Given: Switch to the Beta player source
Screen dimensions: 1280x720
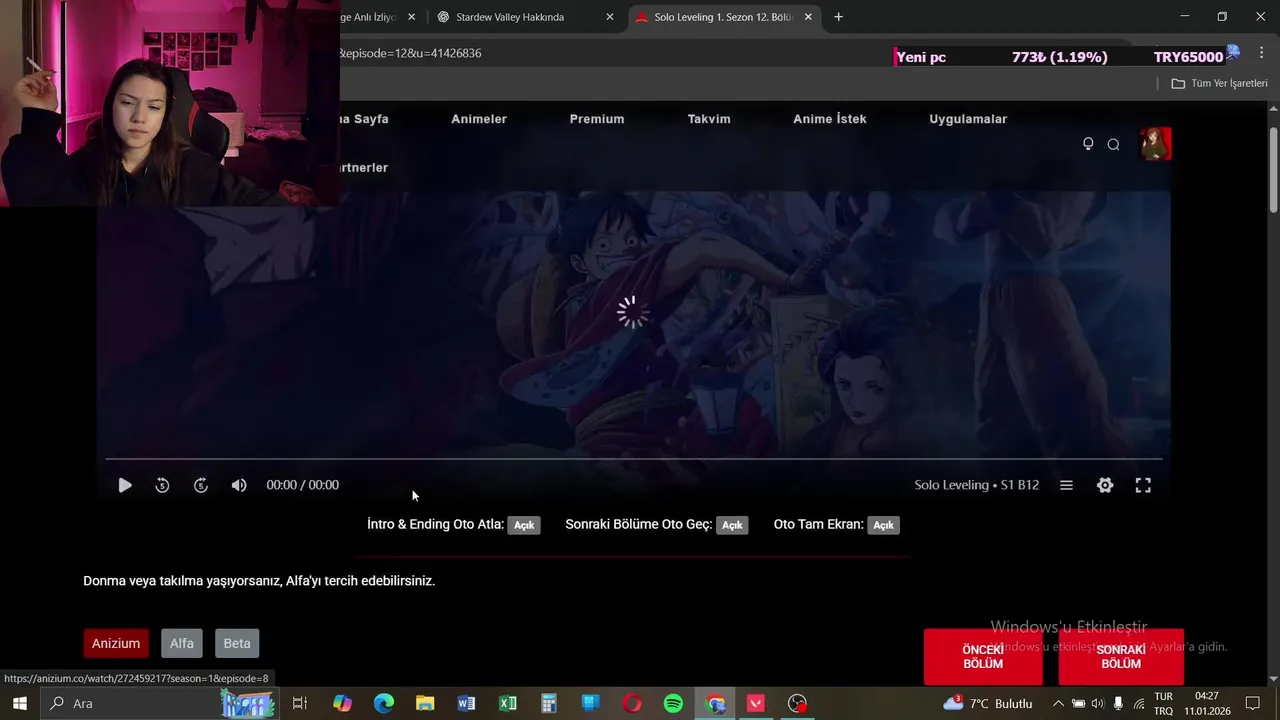Looking at the screenshot, I should (x=237, y=643).
